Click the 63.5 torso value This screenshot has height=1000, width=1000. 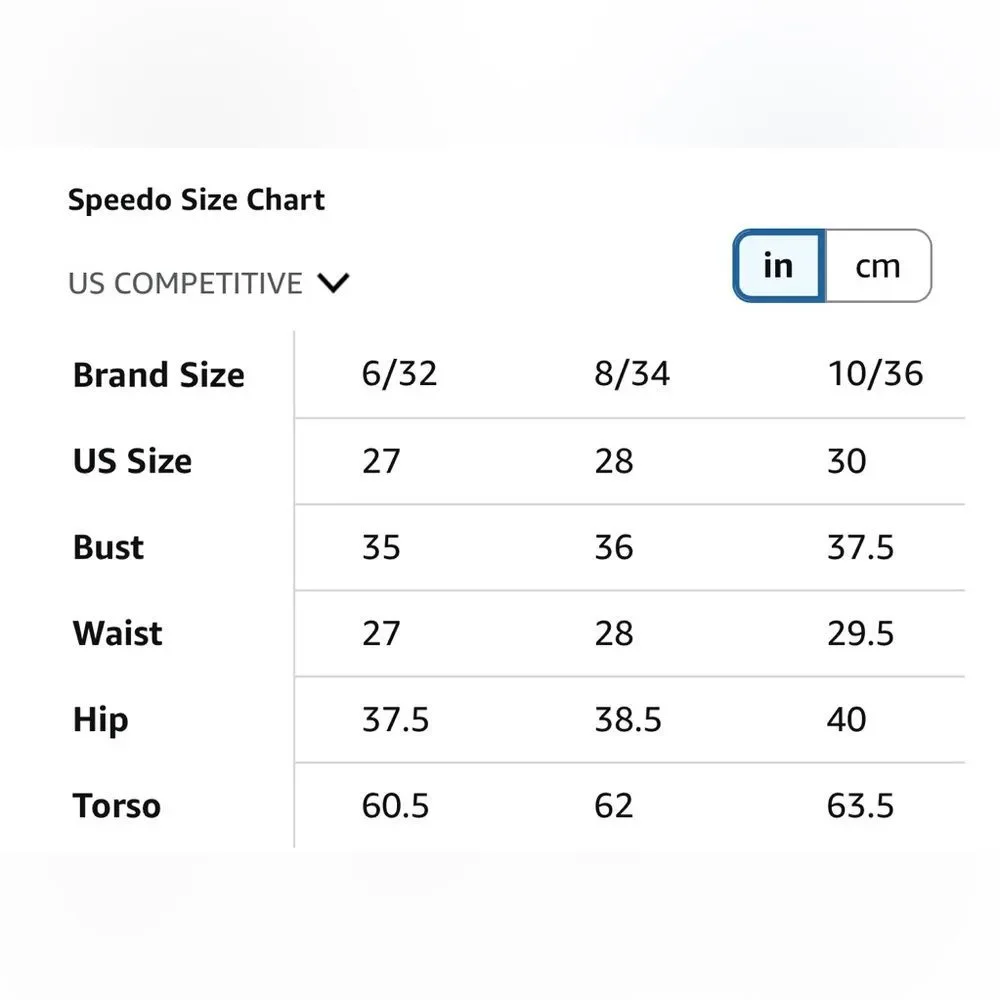860,805
